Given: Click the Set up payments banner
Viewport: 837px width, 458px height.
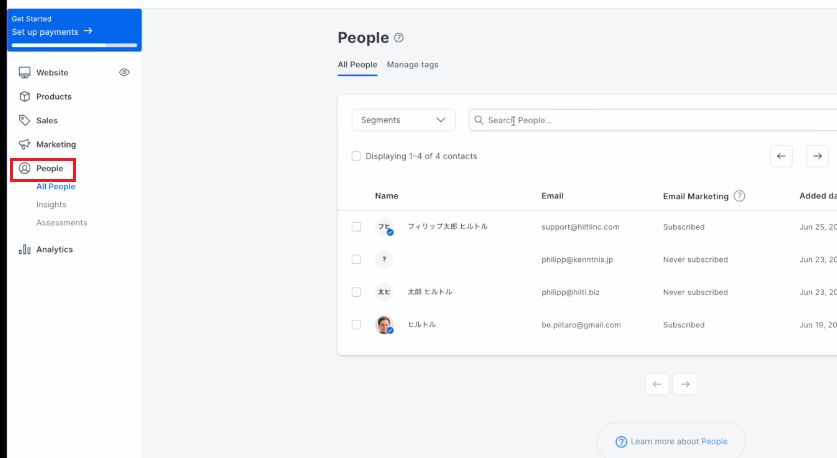Looking at the screenshot, I should click(x=74, y=30).
